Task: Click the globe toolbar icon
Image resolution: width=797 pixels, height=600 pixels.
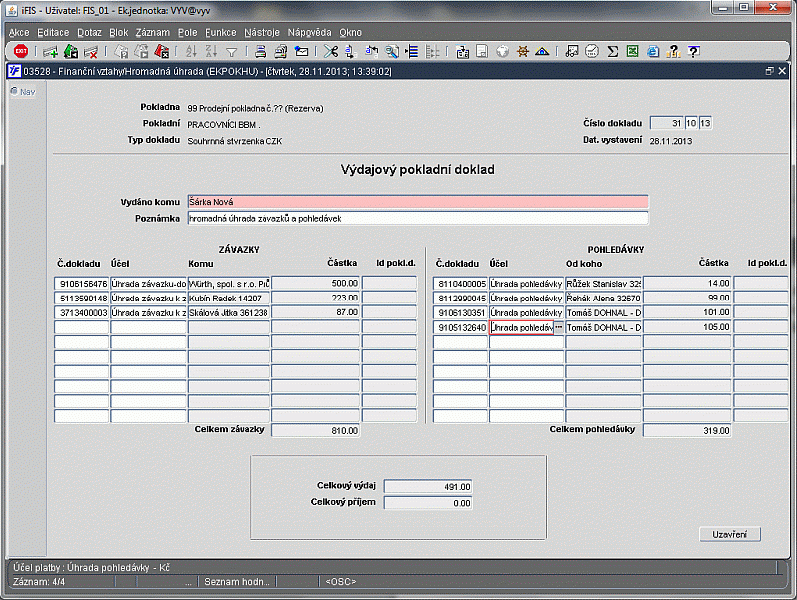Action: (502, 51)
